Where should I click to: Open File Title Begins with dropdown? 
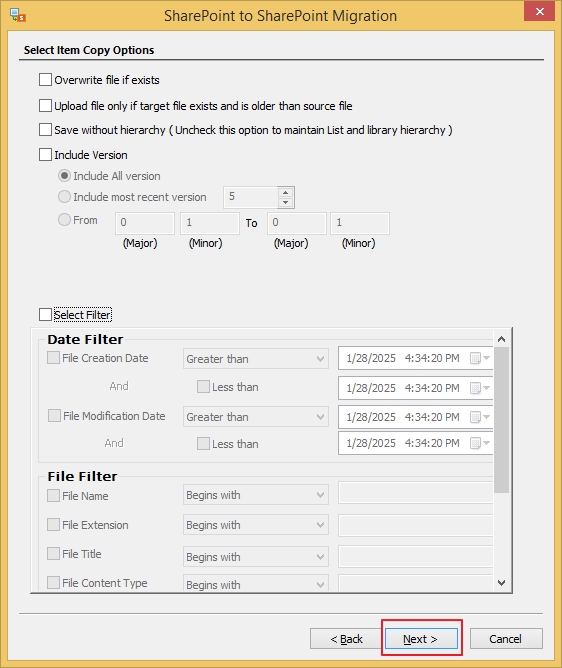tap(256, 557)
